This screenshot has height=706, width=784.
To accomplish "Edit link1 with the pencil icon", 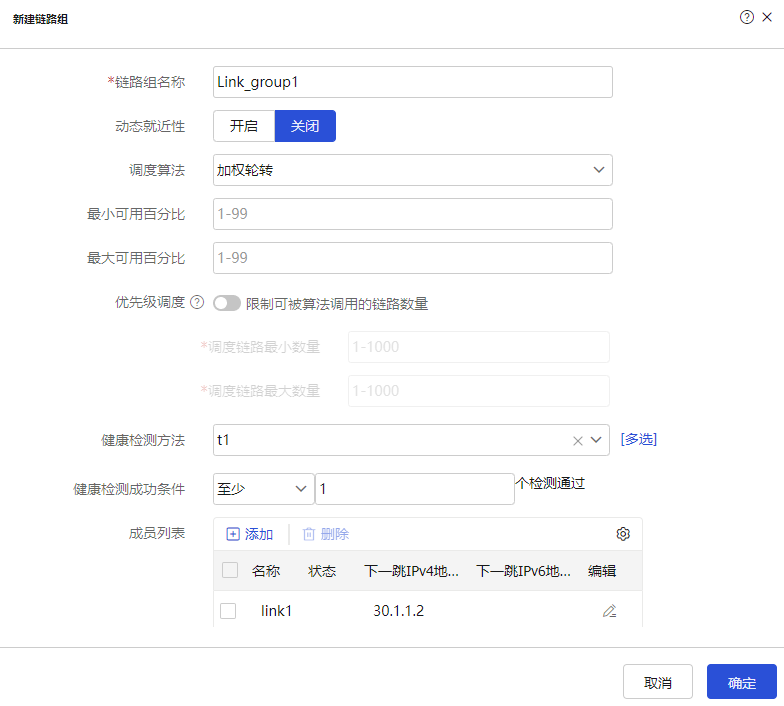I will click(x=609, y=611).
